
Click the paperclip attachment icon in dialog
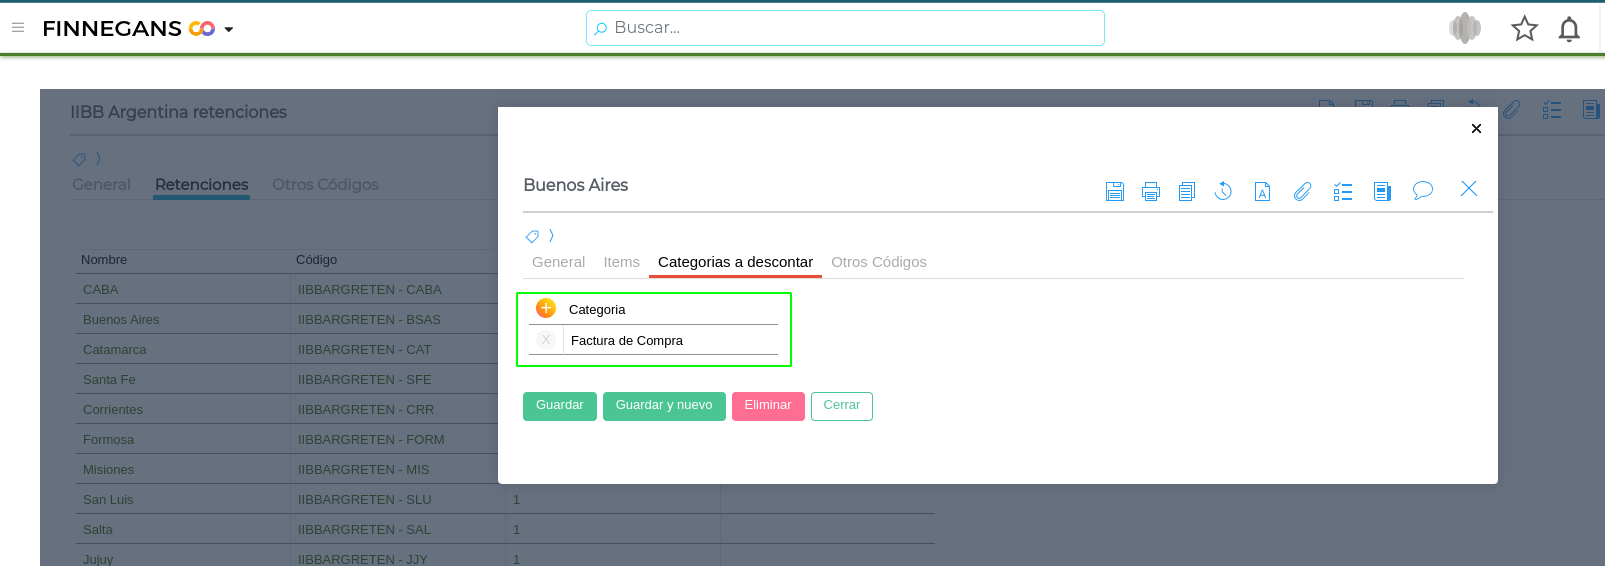(1302, 191)
